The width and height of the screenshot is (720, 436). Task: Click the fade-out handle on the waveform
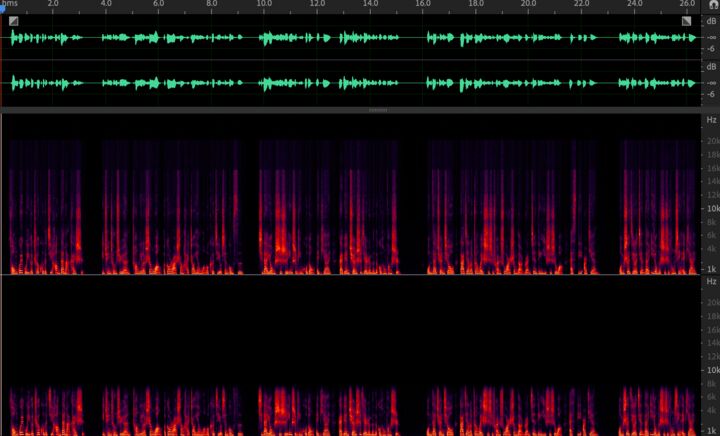click(x=686, y=20)
